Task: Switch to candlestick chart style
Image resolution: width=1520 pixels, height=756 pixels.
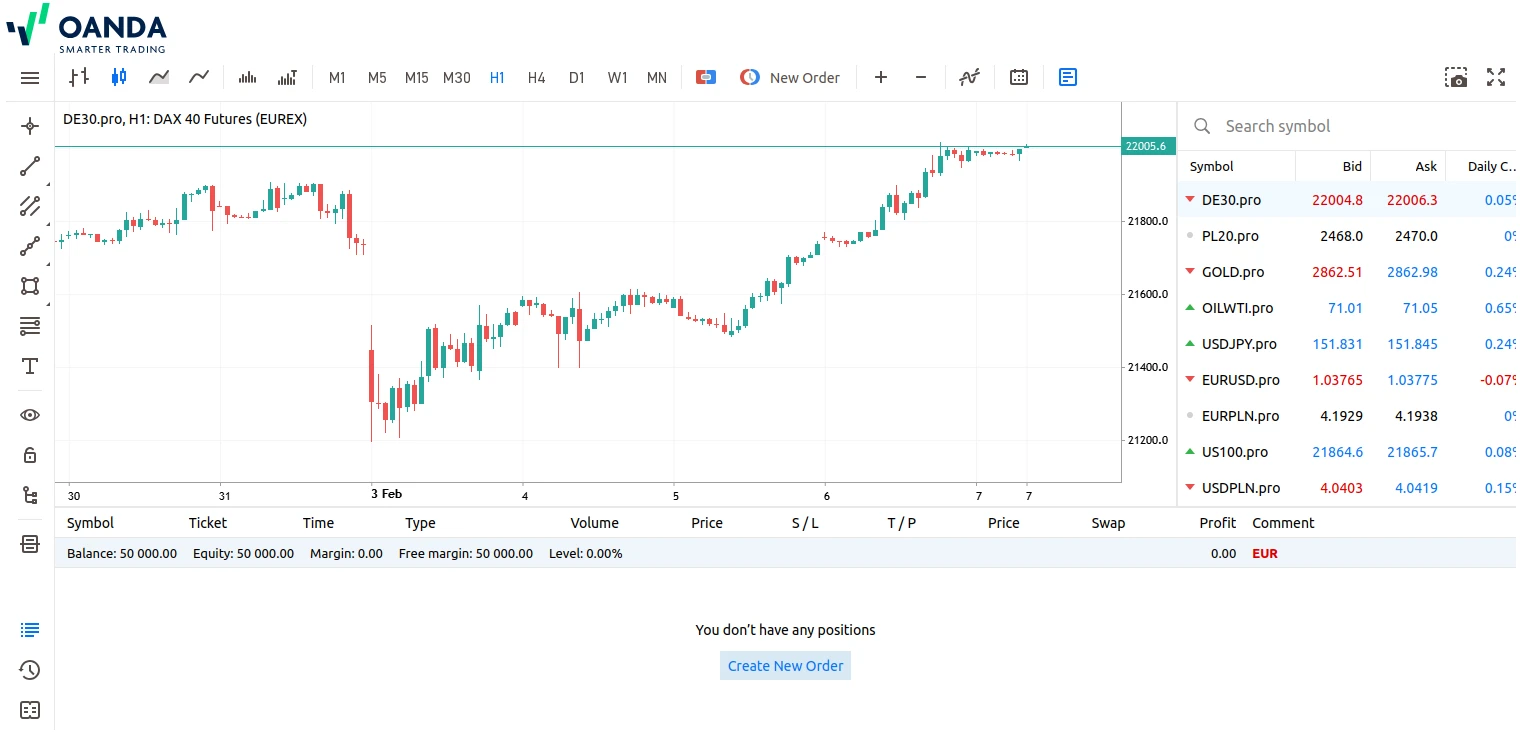Action: 119,77
